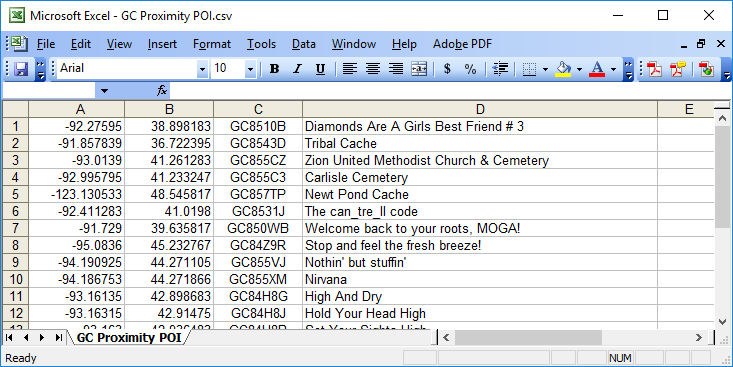Open the Window menu
The image size is (733, 367).
point(354,44)
